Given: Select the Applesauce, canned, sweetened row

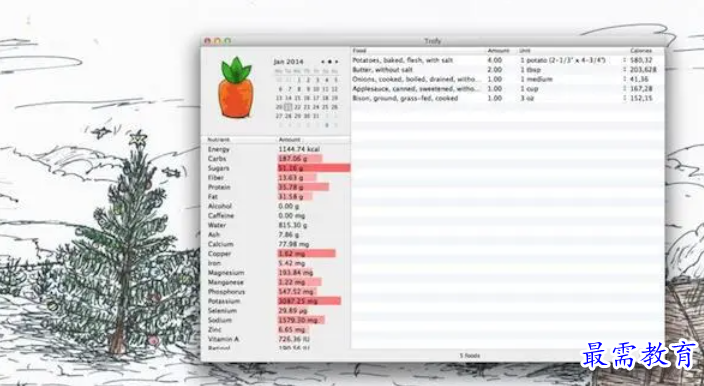Looking at the screenshot, I should tap(507, 89).
